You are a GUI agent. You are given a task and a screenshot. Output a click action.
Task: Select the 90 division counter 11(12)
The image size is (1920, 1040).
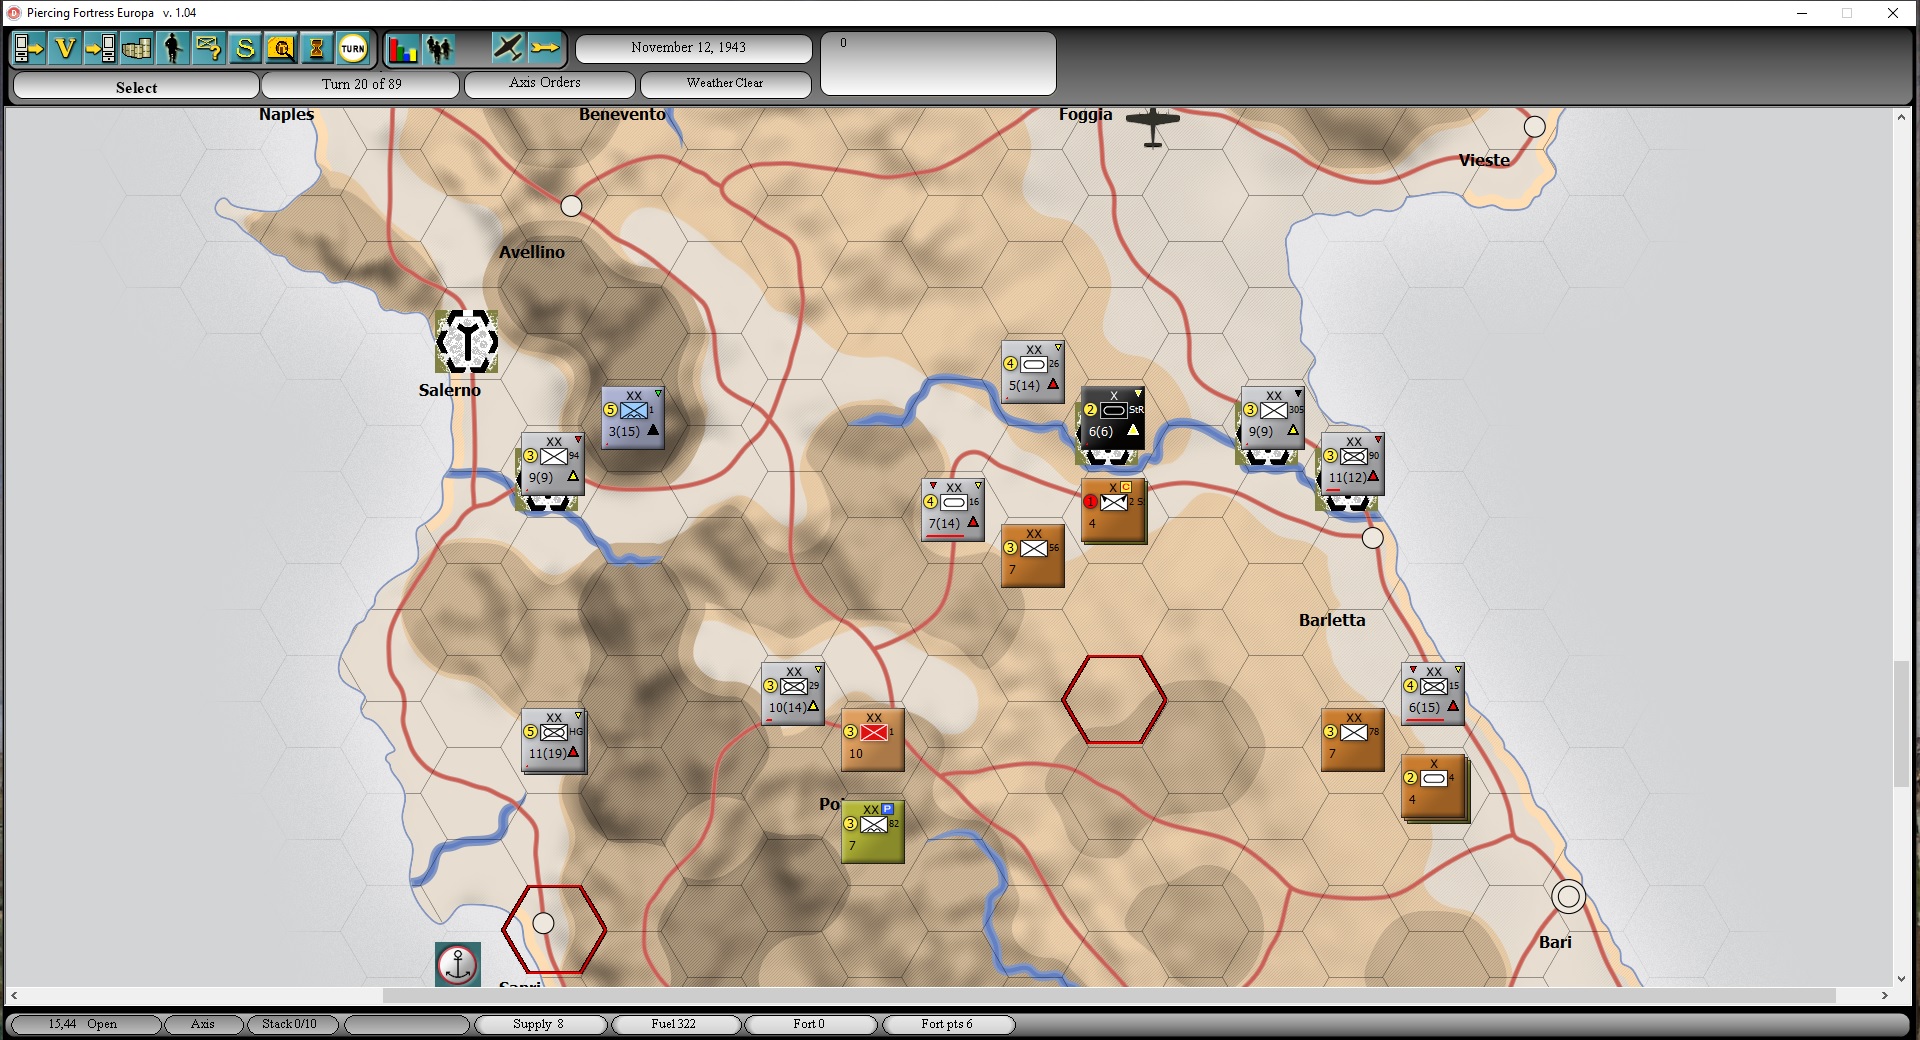click(x=1353, y=464)
